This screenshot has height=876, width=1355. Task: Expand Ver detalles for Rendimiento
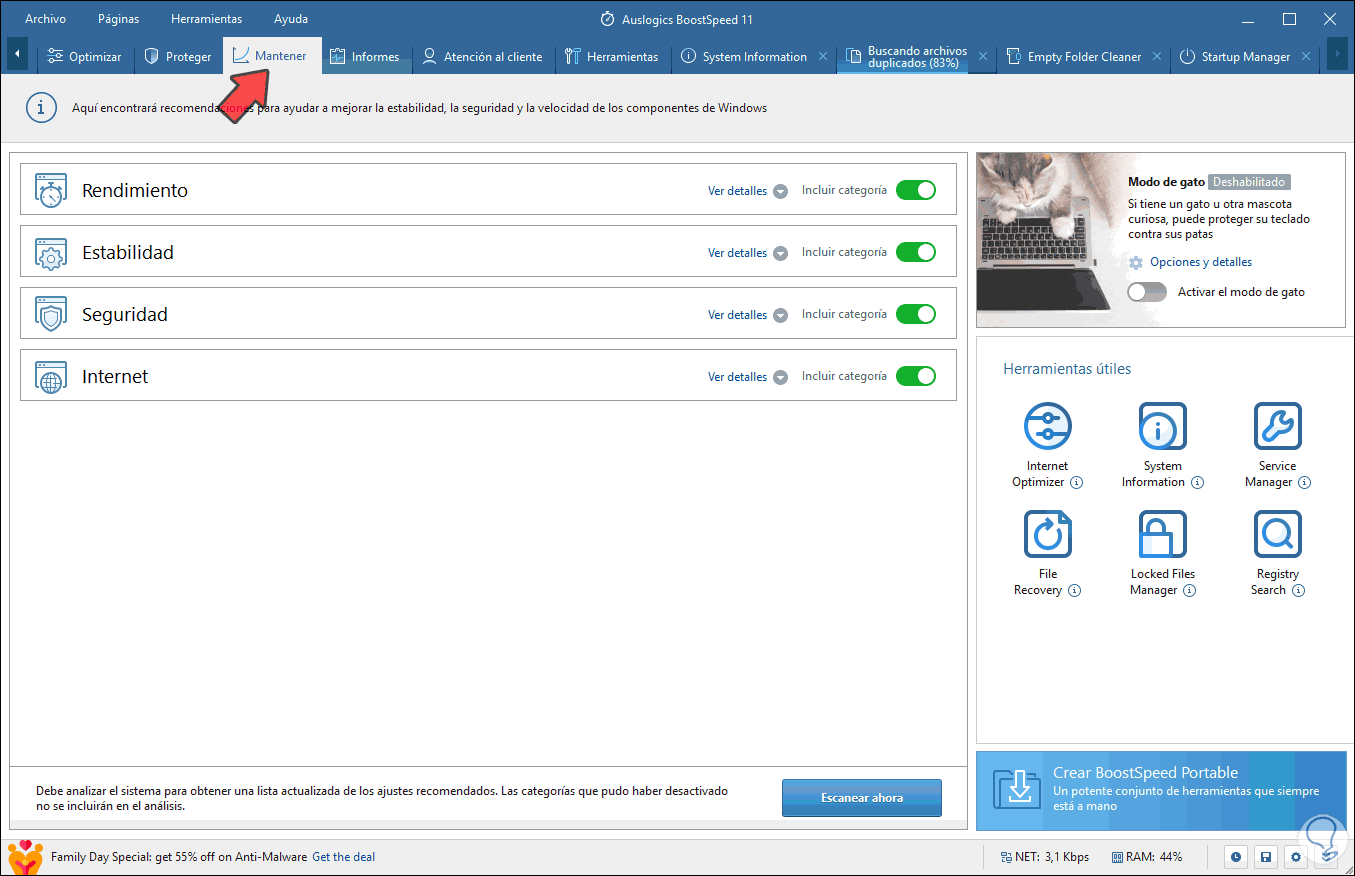pos(748,191)
